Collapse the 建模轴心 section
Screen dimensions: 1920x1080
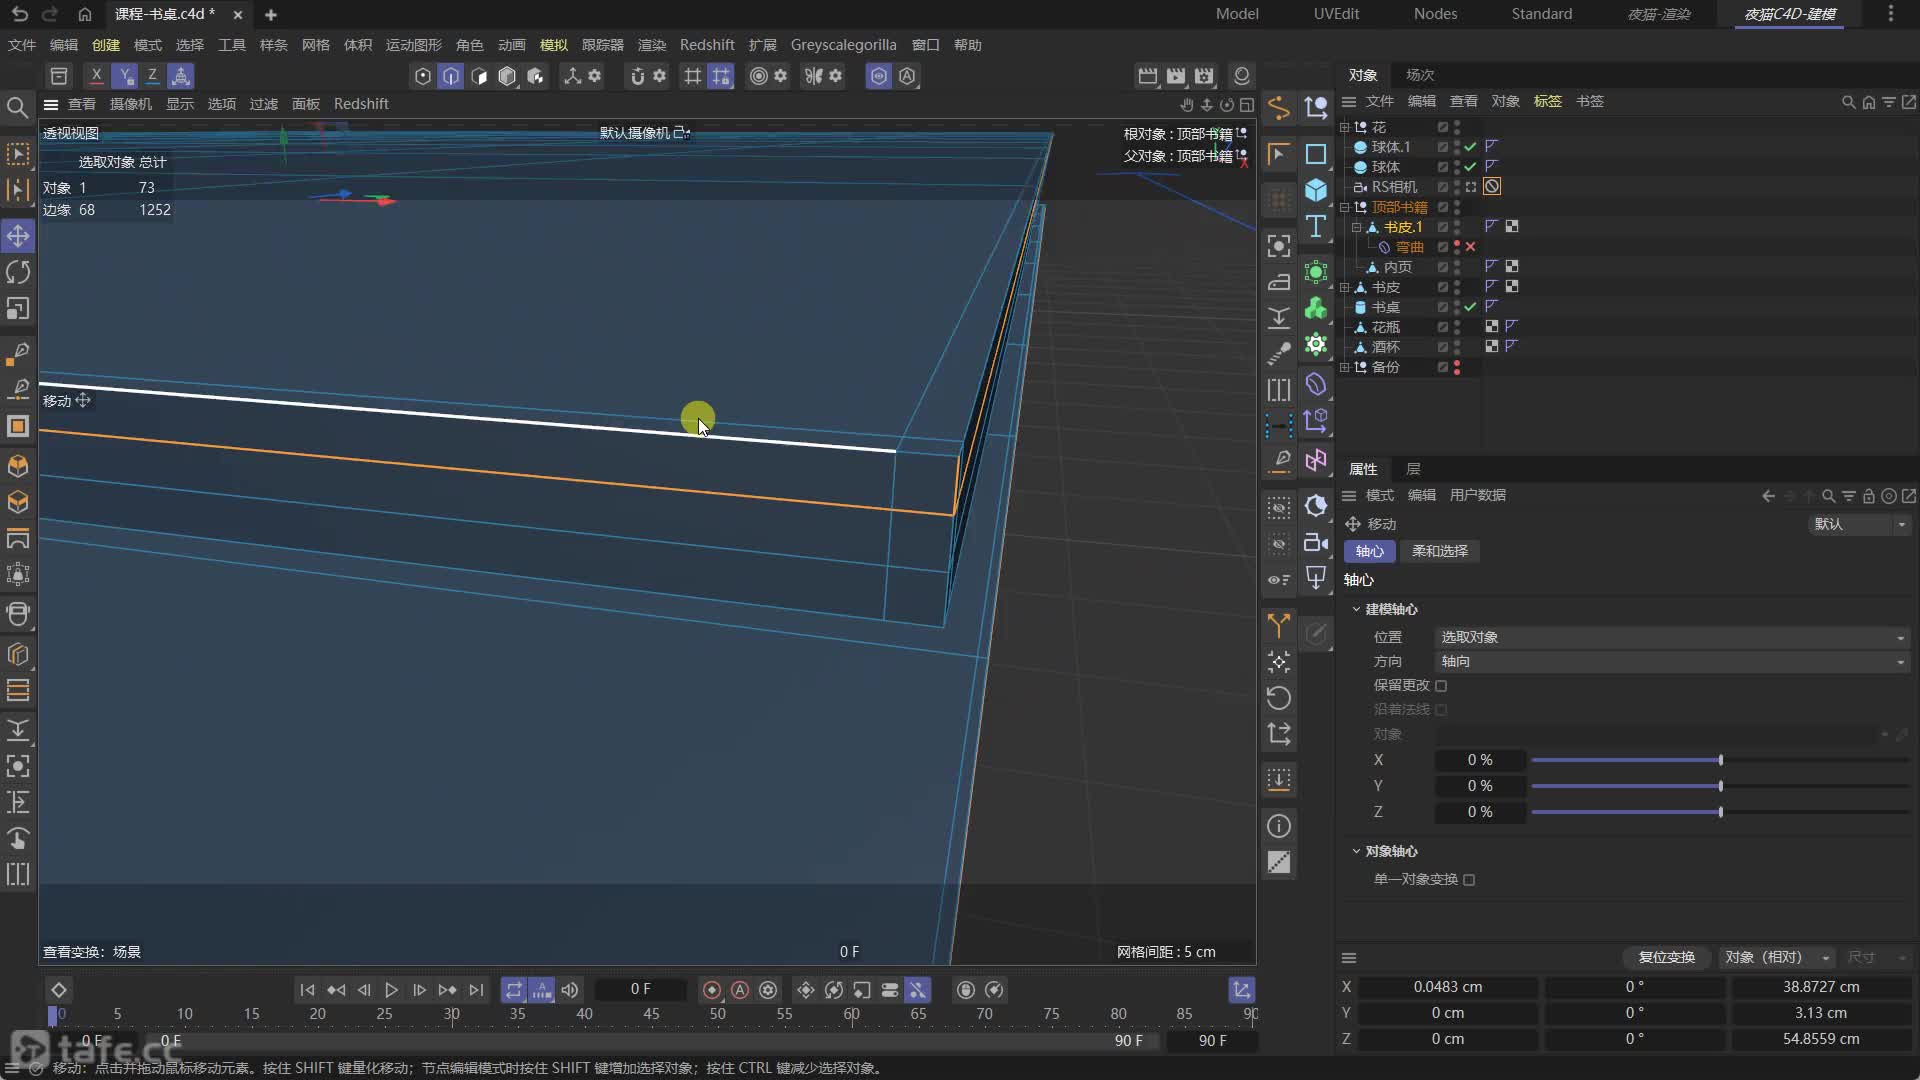1356,609
